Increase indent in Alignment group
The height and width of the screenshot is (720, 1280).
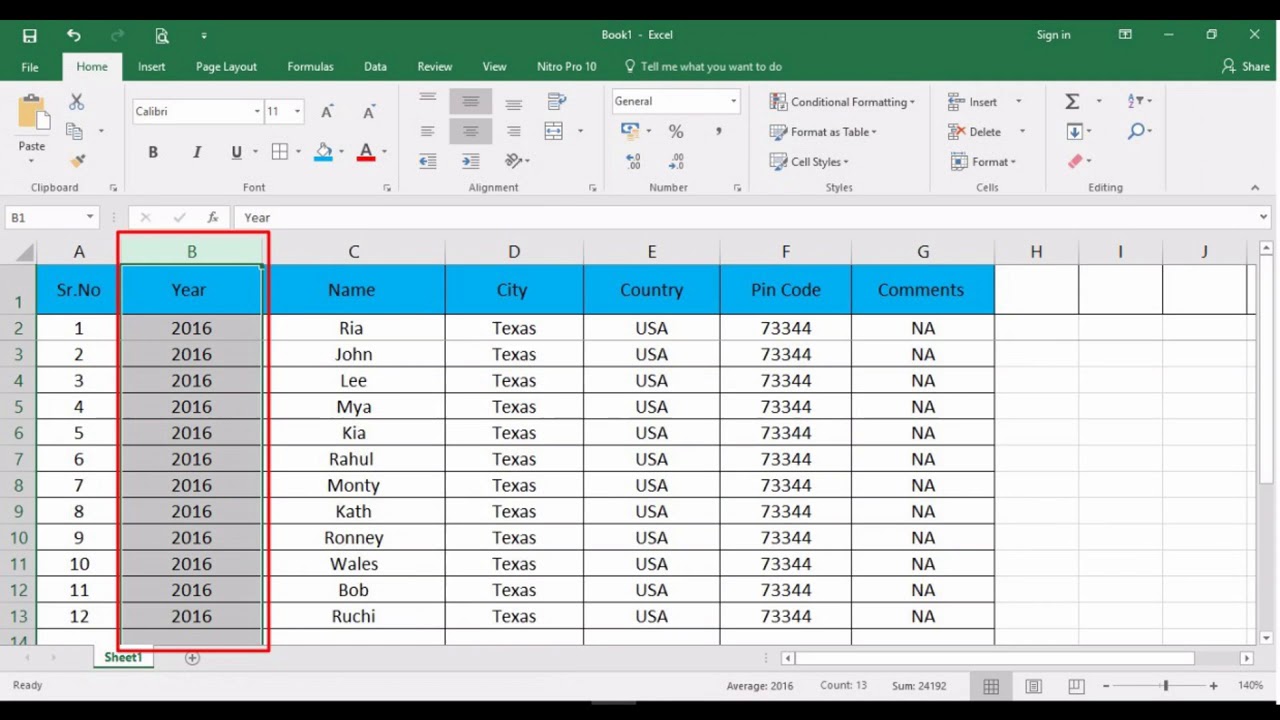470,160
